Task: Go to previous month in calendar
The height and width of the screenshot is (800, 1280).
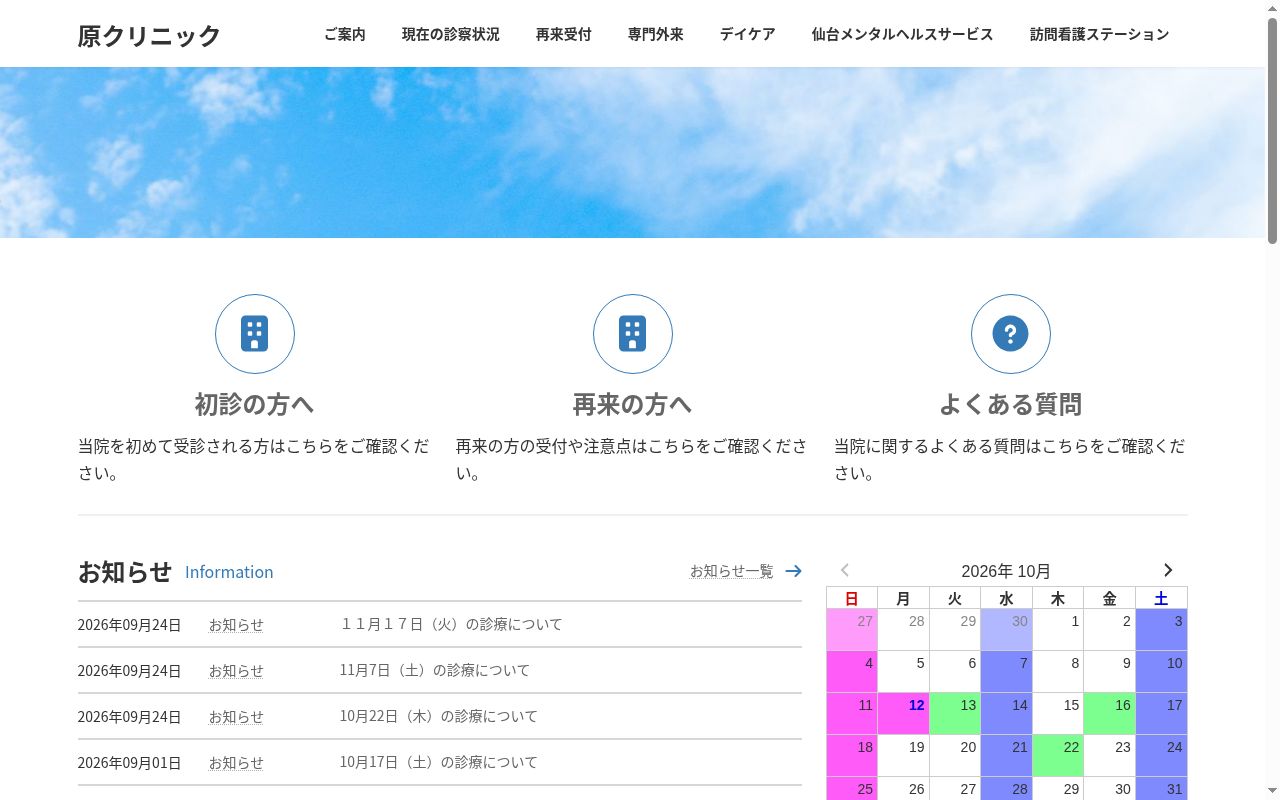Action: point(845,570)
